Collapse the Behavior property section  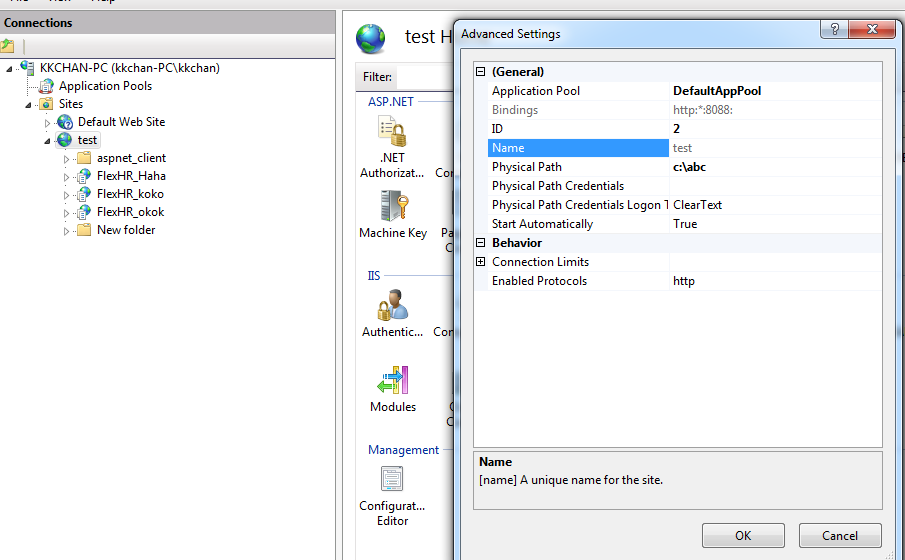pyautogui.click(x=480, y=242)
